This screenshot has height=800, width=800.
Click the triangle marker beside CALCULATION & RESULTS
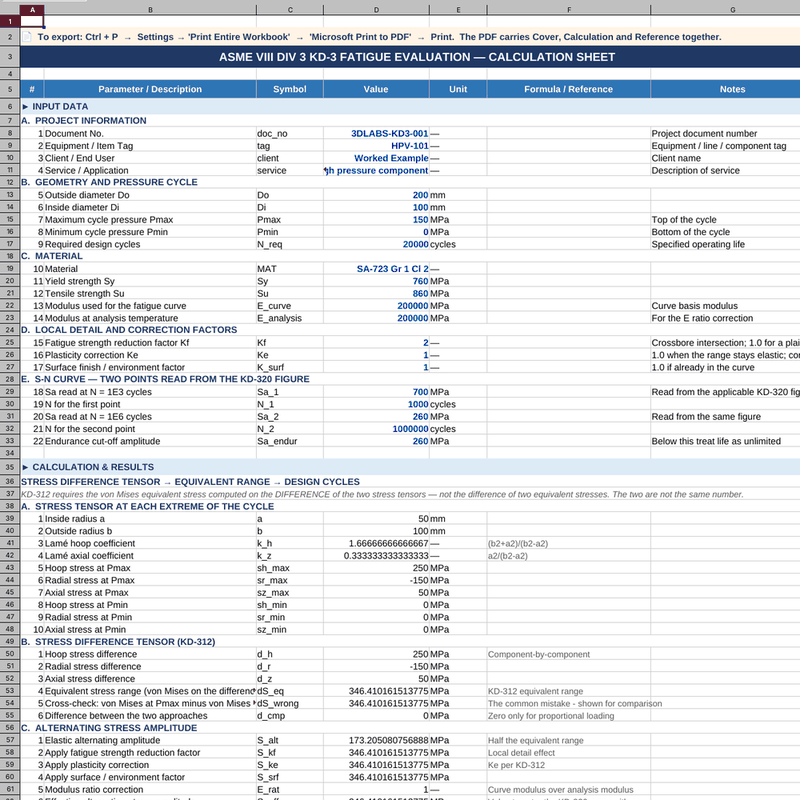point(26,467)
